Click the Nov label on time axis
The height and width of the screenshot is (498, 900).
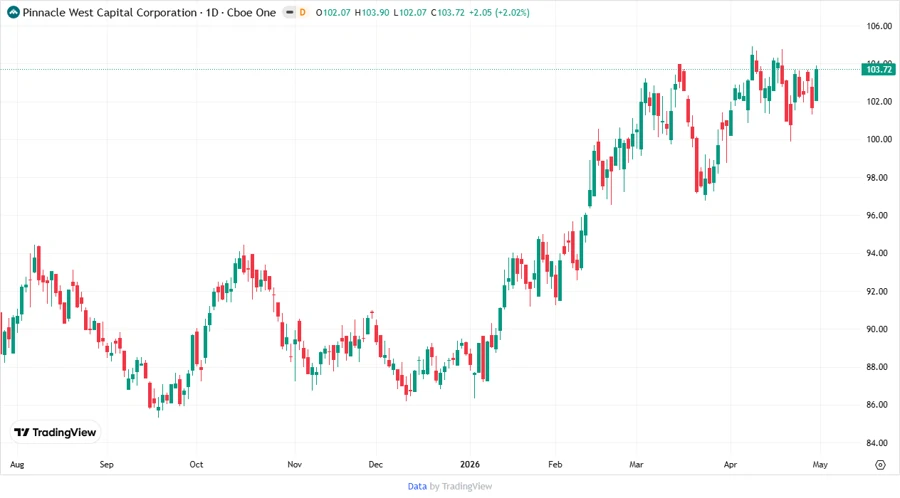(x=294, y=465)
